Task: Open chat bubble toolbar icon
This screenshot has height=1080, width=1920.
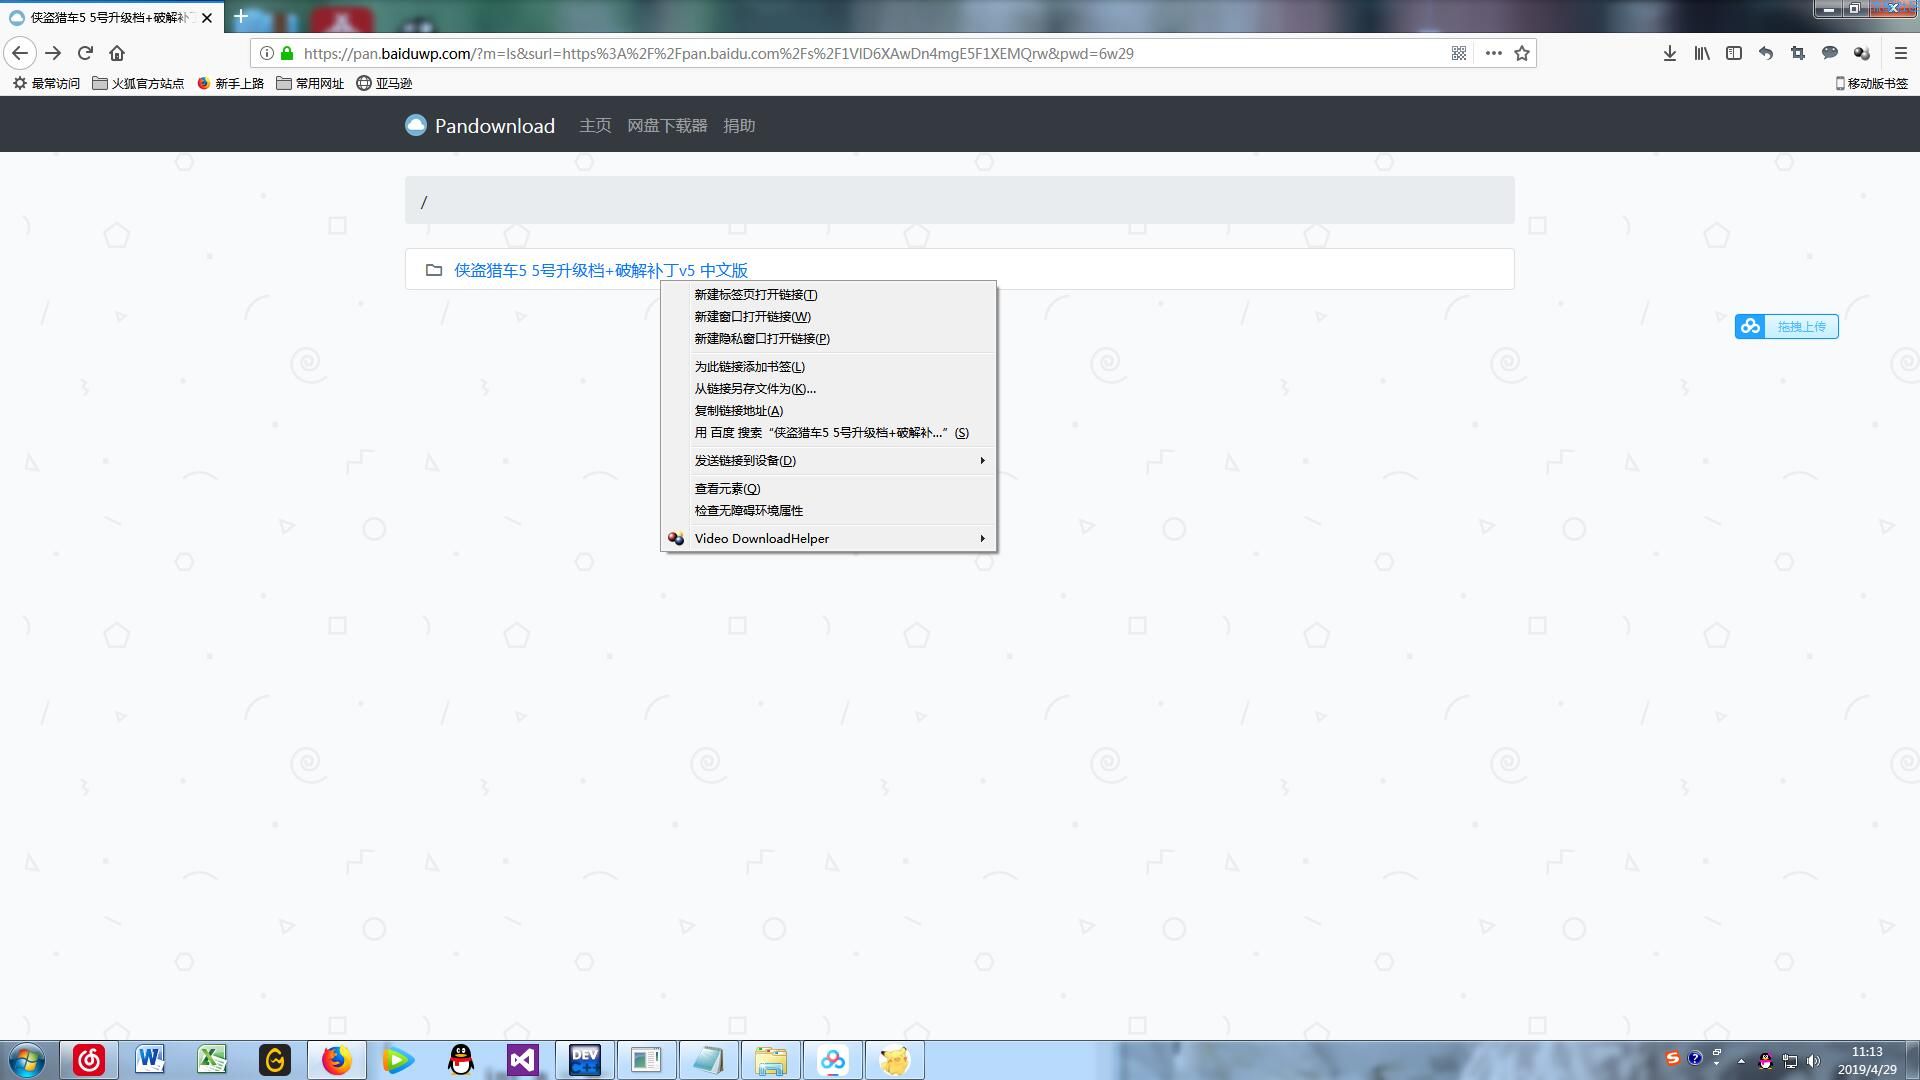Action: 1830,53
